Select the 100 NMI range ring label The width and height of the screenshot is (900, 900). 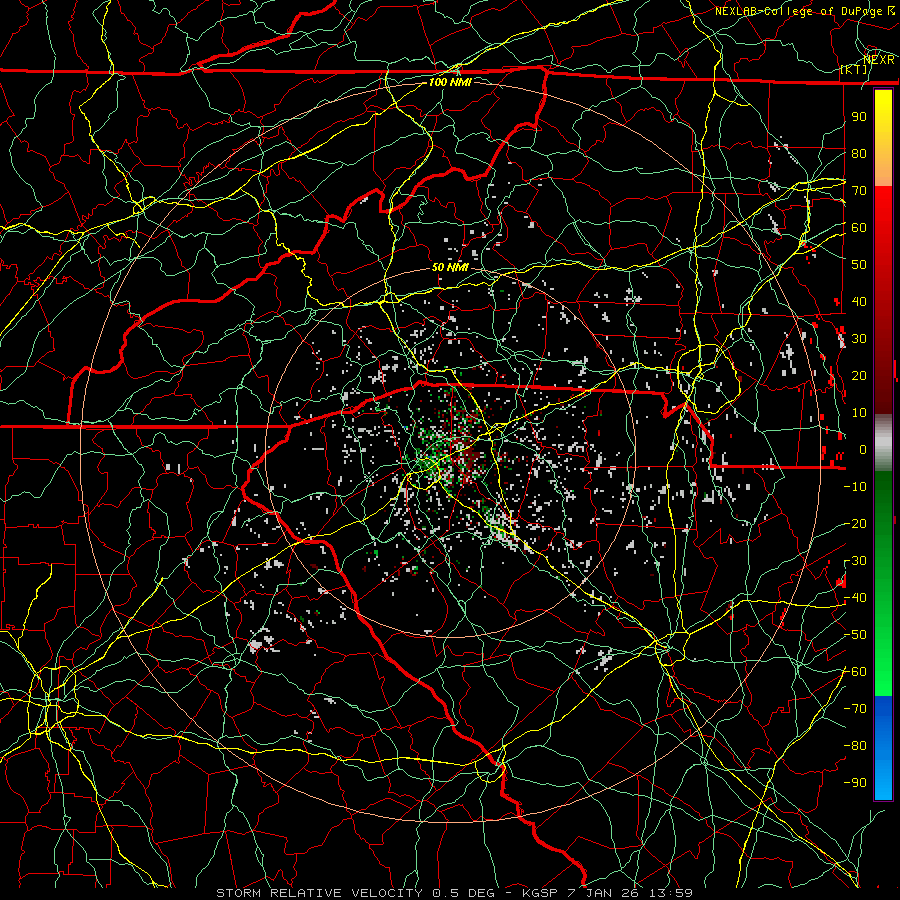pos(450,82)
